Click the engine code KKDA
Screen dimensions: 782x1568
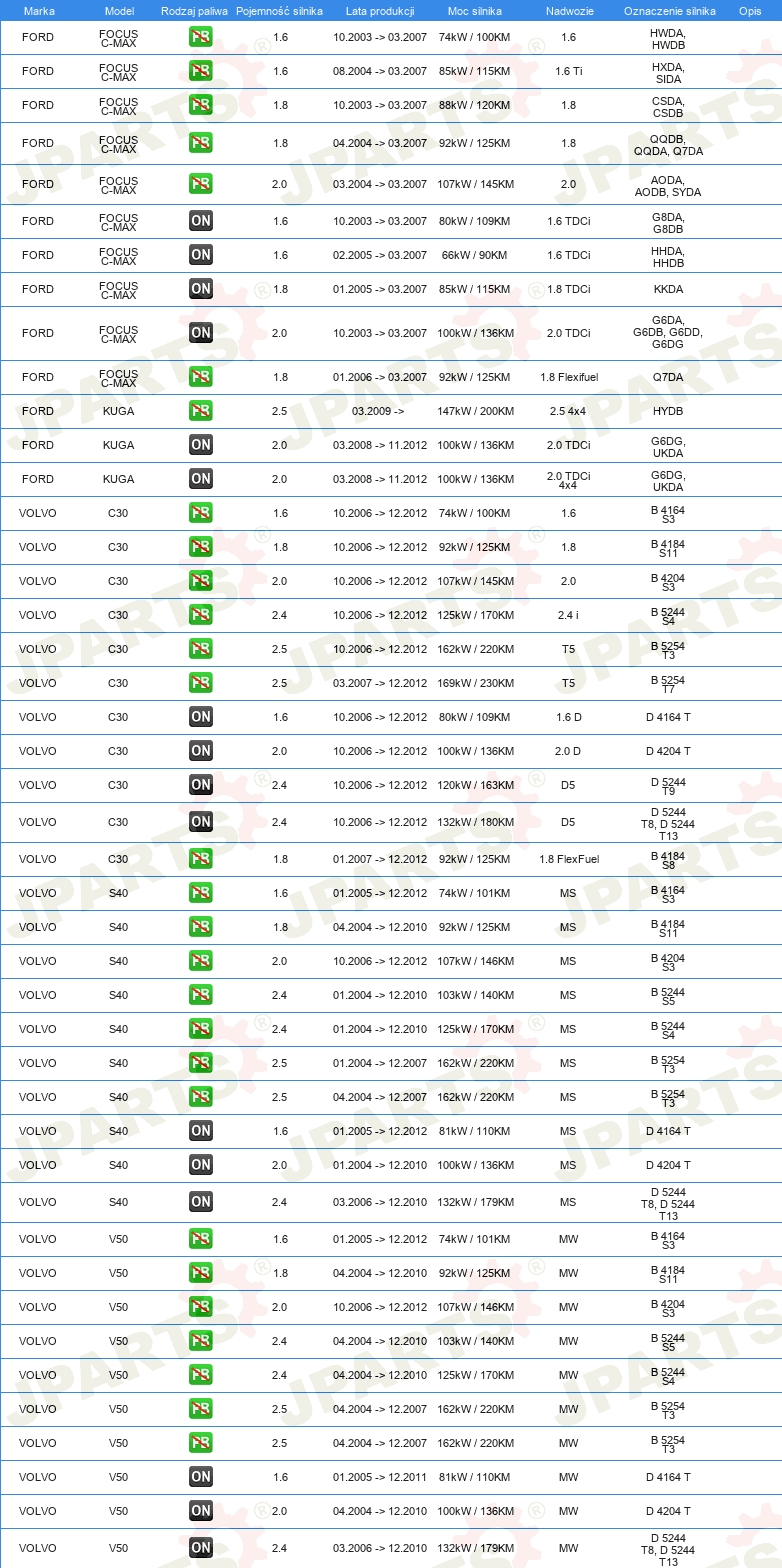(x=668, y=290)
